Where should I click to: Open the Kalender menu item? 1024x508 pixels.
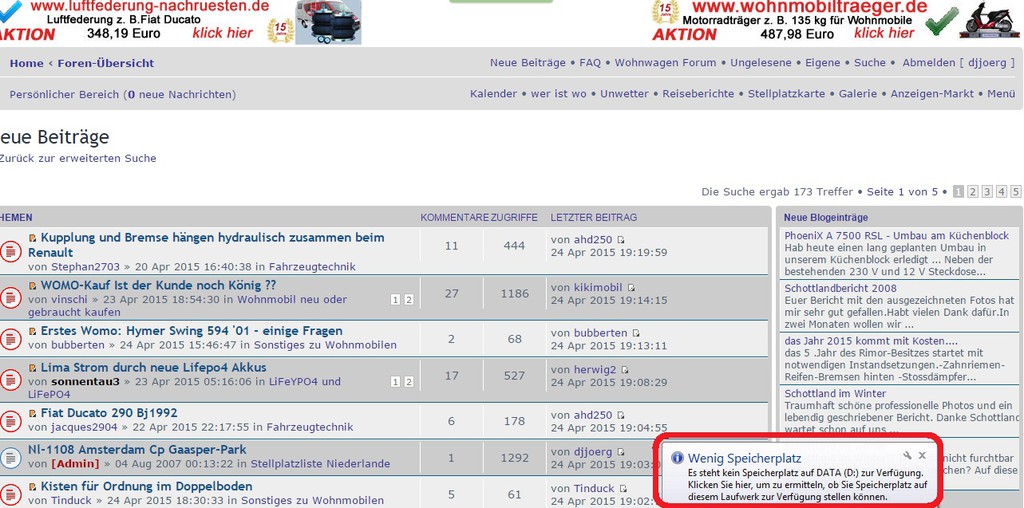tap(494, 94)
